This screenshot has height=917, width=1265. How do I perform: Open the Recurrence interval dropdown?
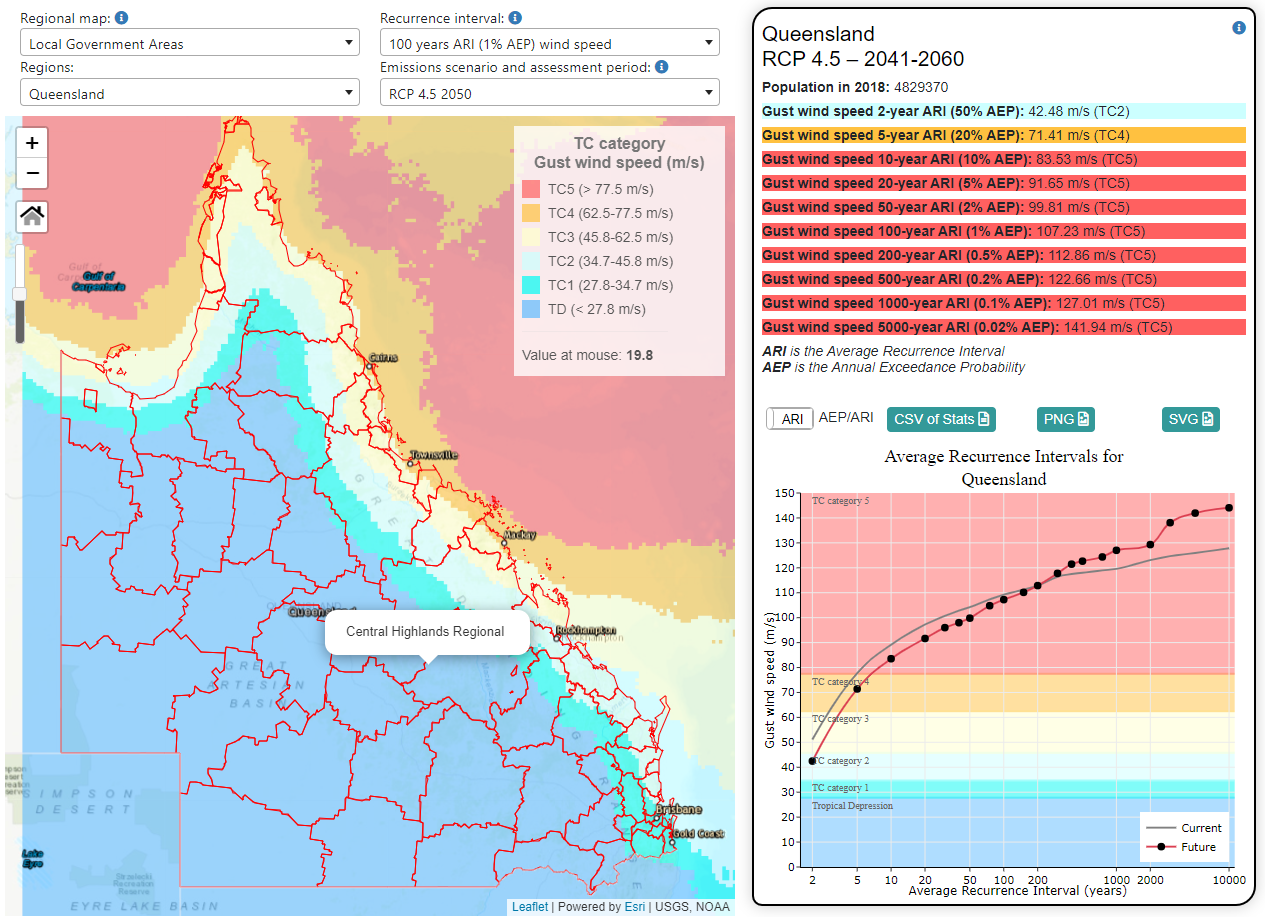click(549, 44)
